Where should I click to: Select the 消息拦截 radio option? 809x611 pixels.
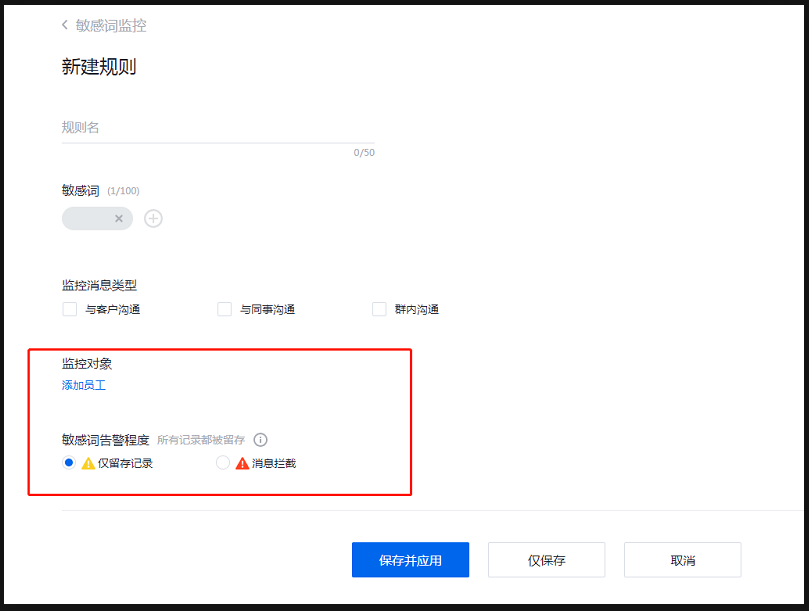(223, 462)
